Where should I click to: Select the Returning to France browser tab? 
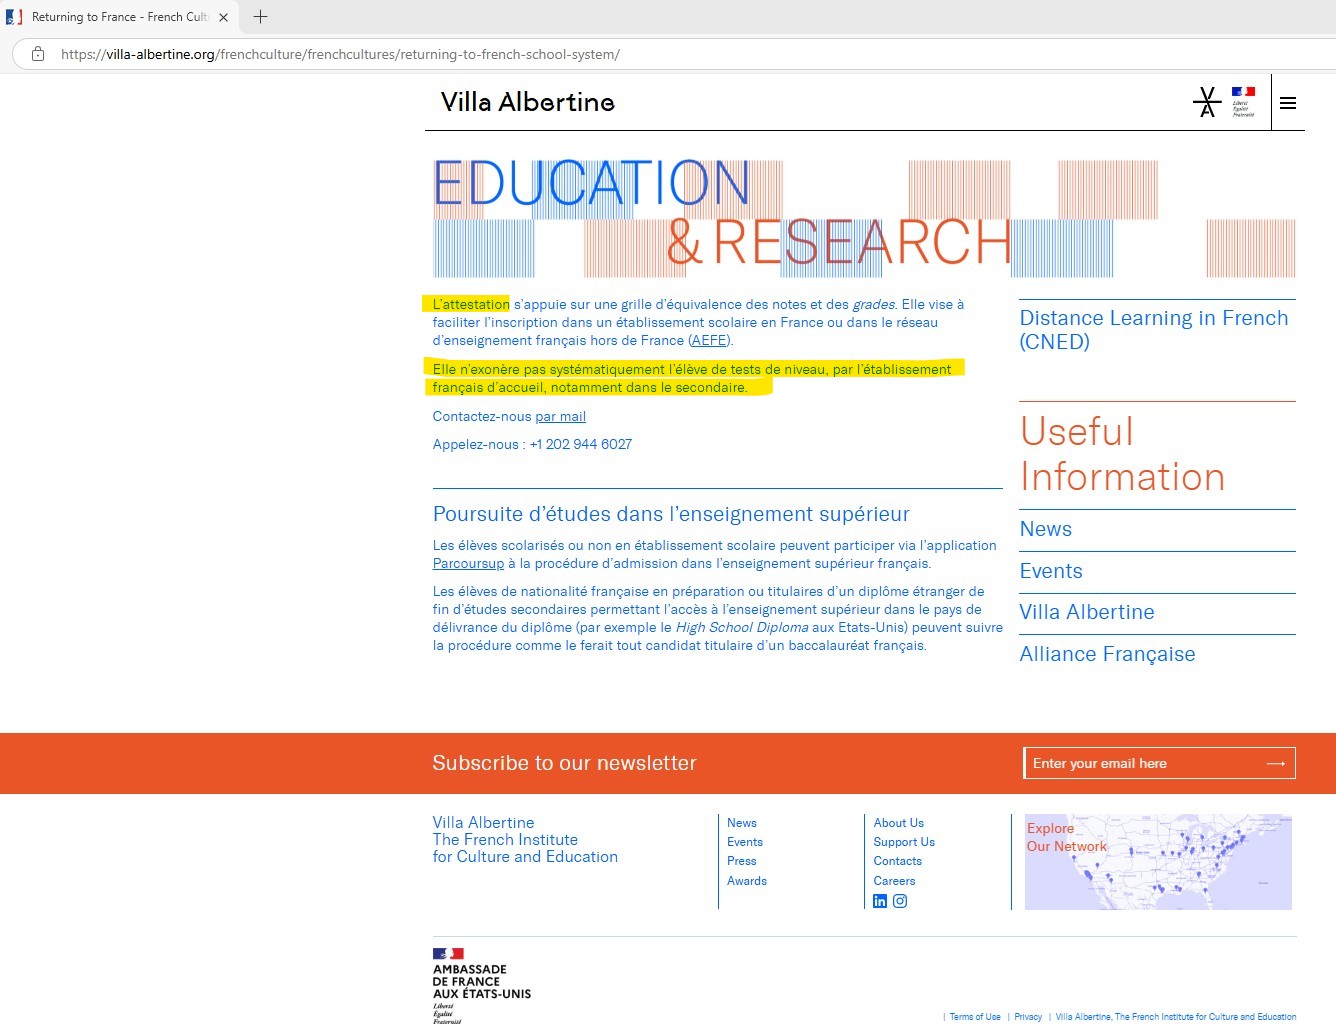coord(120,17)
